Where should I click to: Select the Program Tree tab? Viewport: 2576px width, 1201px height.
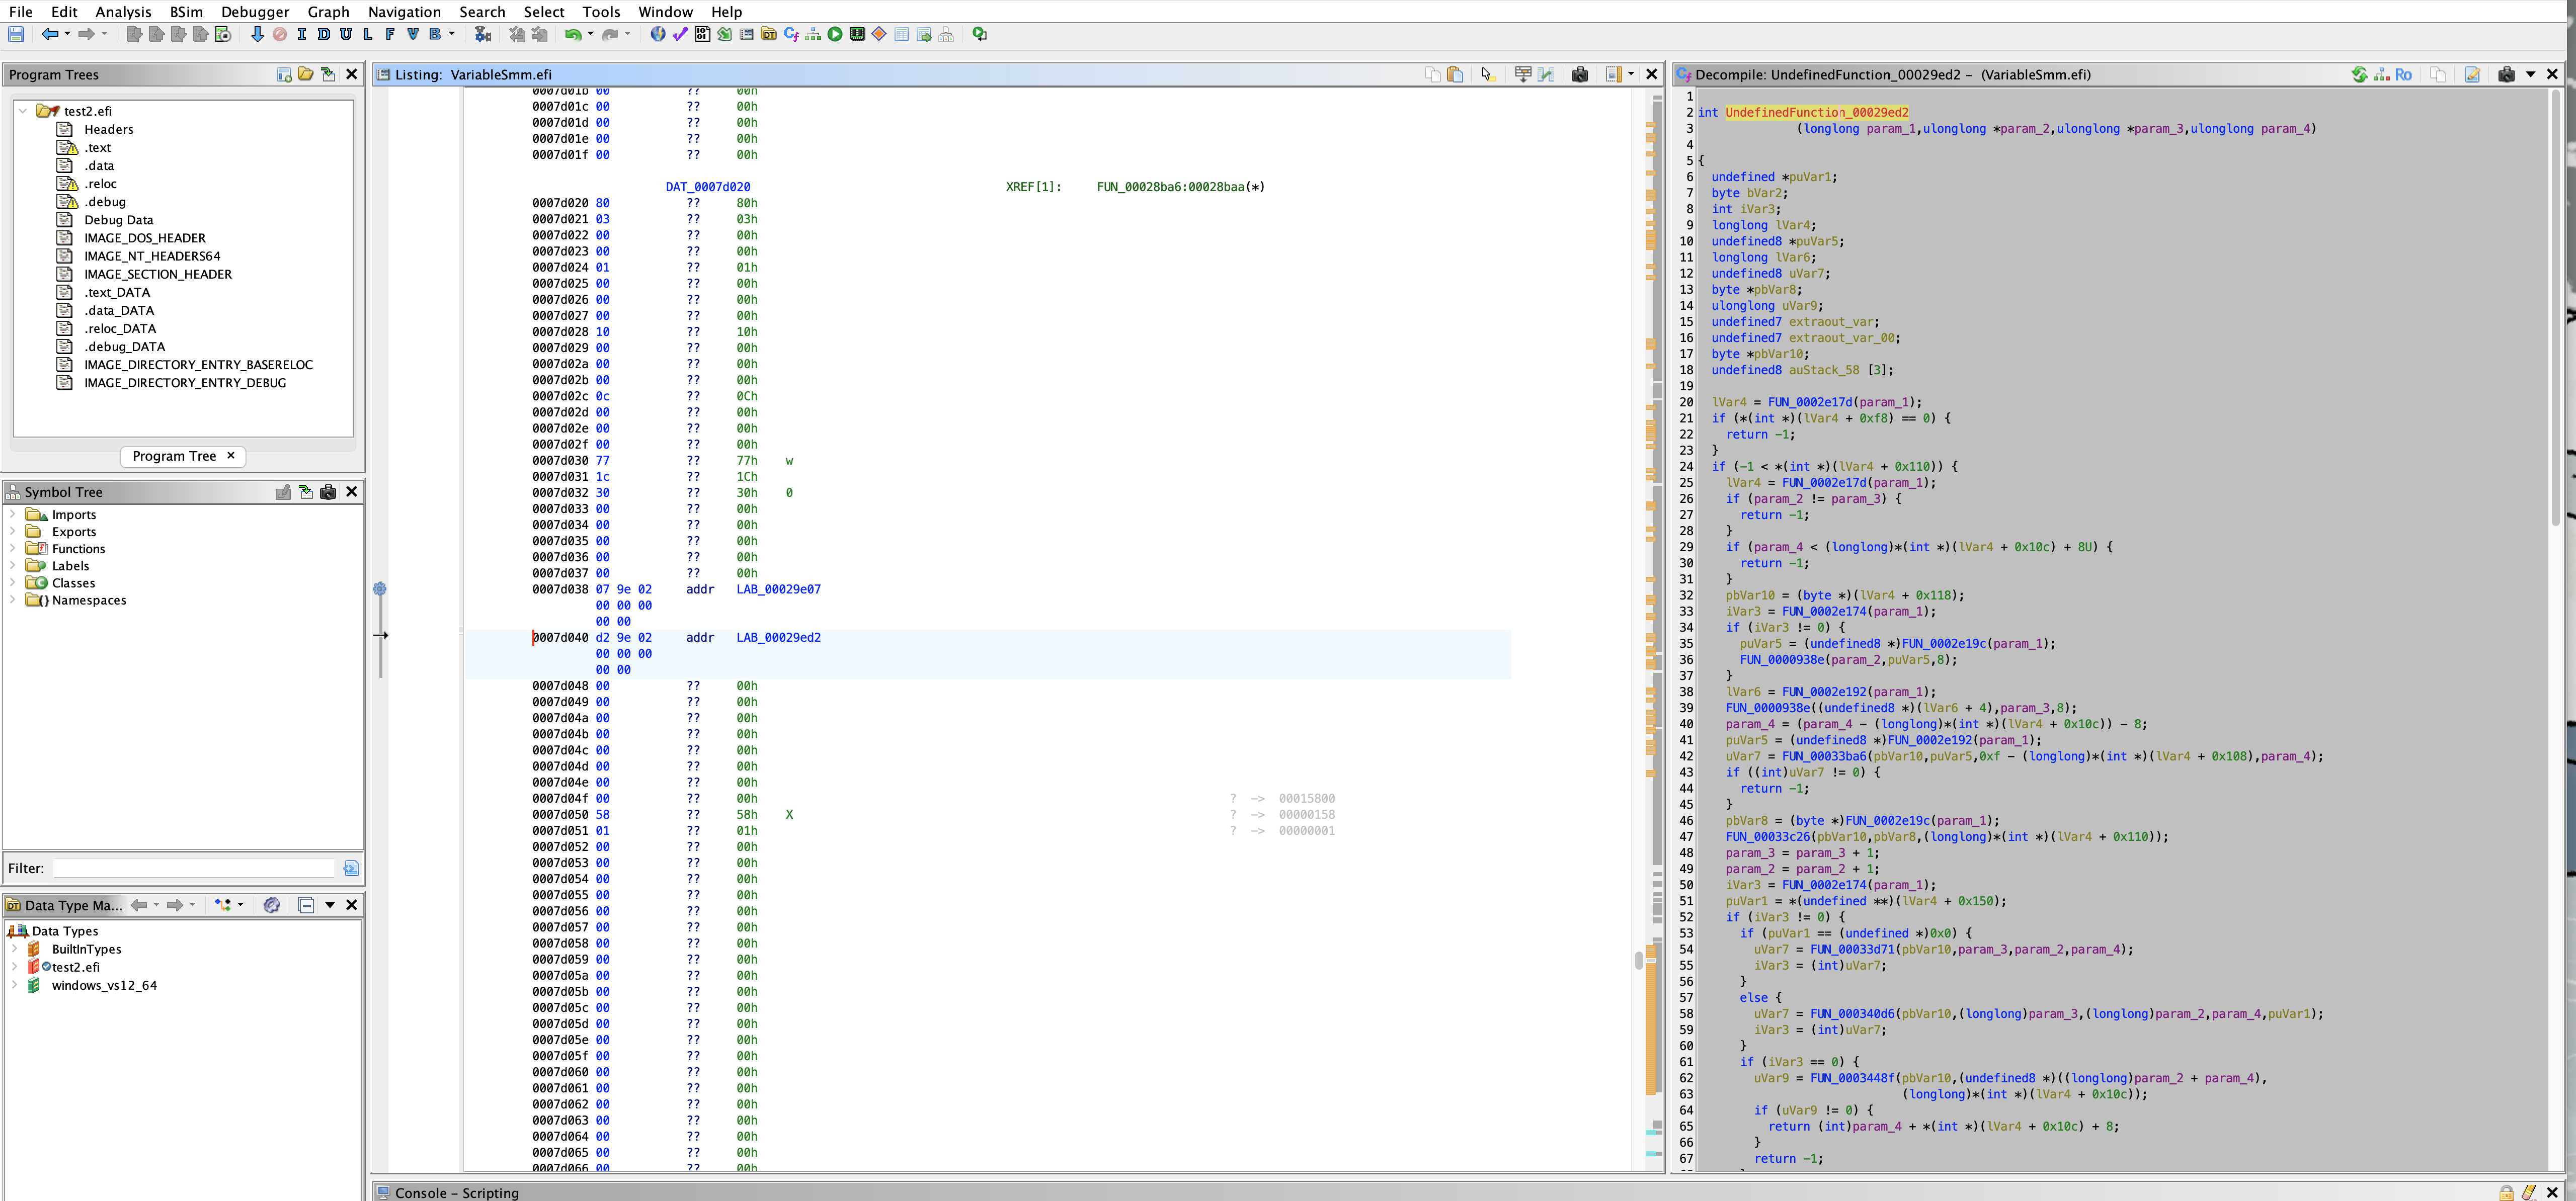pyautogui.click(x=174, y=456)
